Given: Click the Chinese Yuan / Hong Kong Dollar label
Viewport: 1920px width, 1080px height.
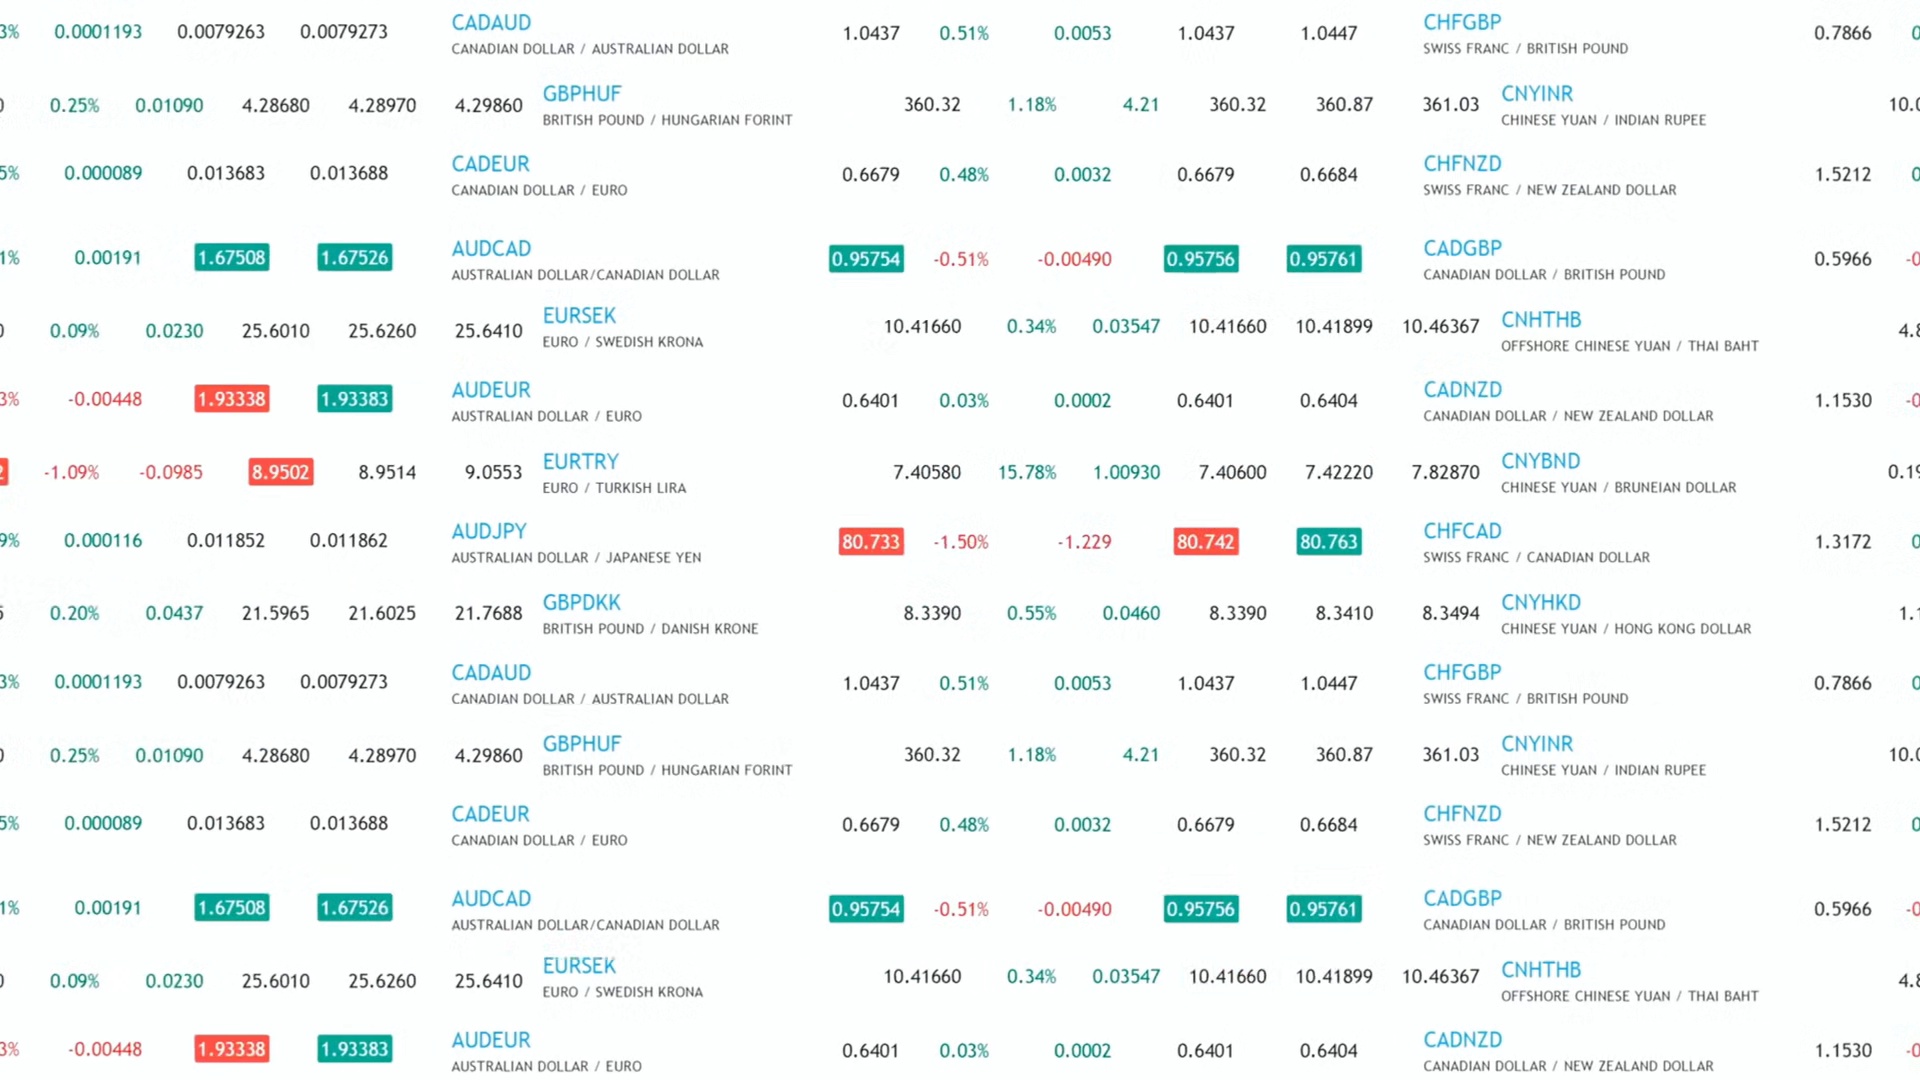Looking at the screenshot, I should tap(1625, 629).
